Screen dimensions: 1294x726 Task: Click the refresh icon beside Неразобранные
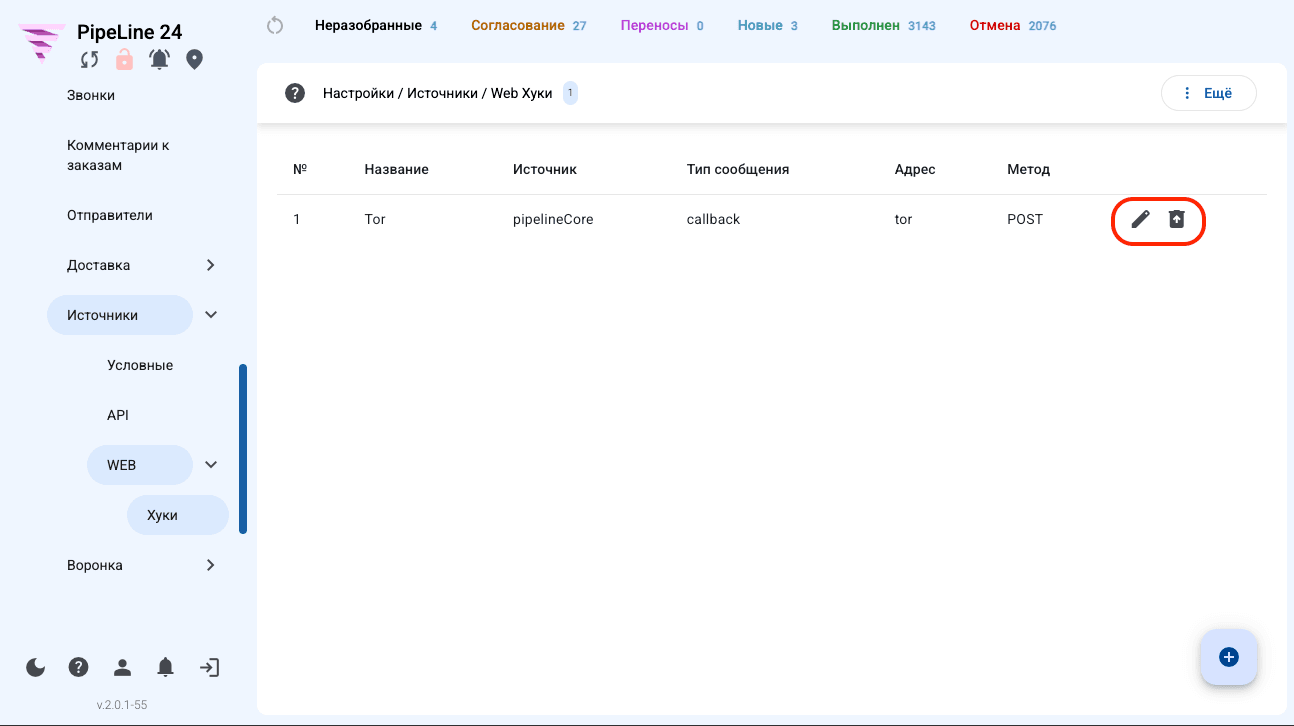coord(276,25)
